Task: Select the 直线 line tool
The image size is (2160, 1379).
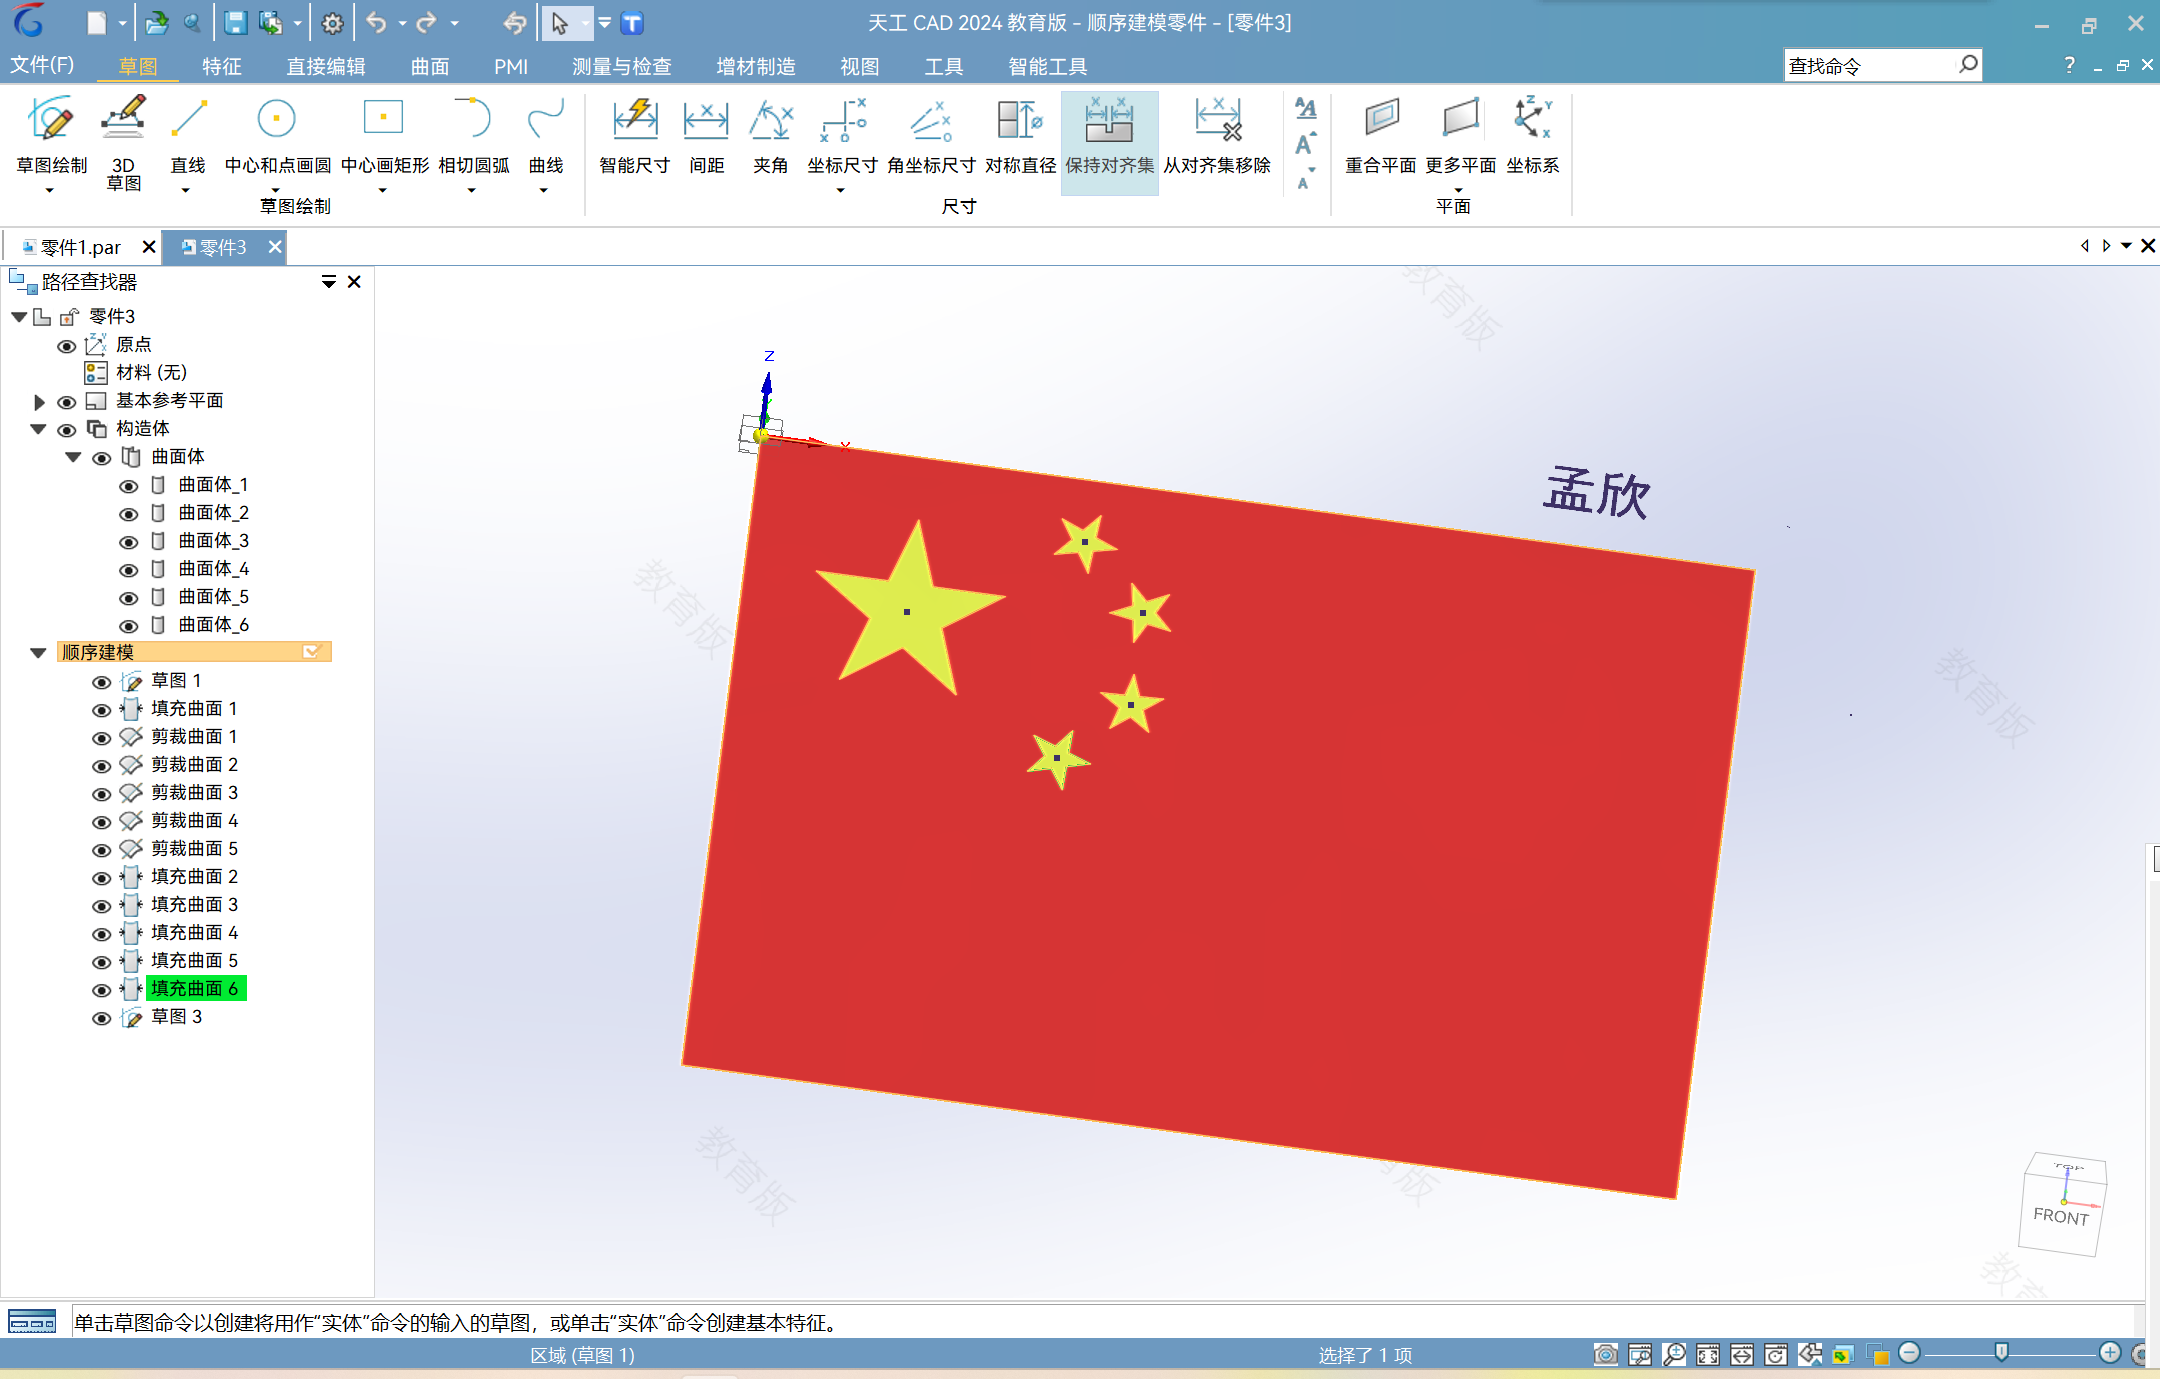Action: [188, 135]
